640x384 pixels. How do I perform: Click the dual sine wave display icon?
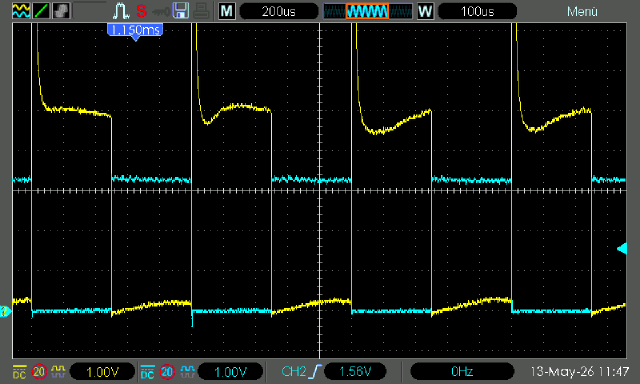click(21, 11)
